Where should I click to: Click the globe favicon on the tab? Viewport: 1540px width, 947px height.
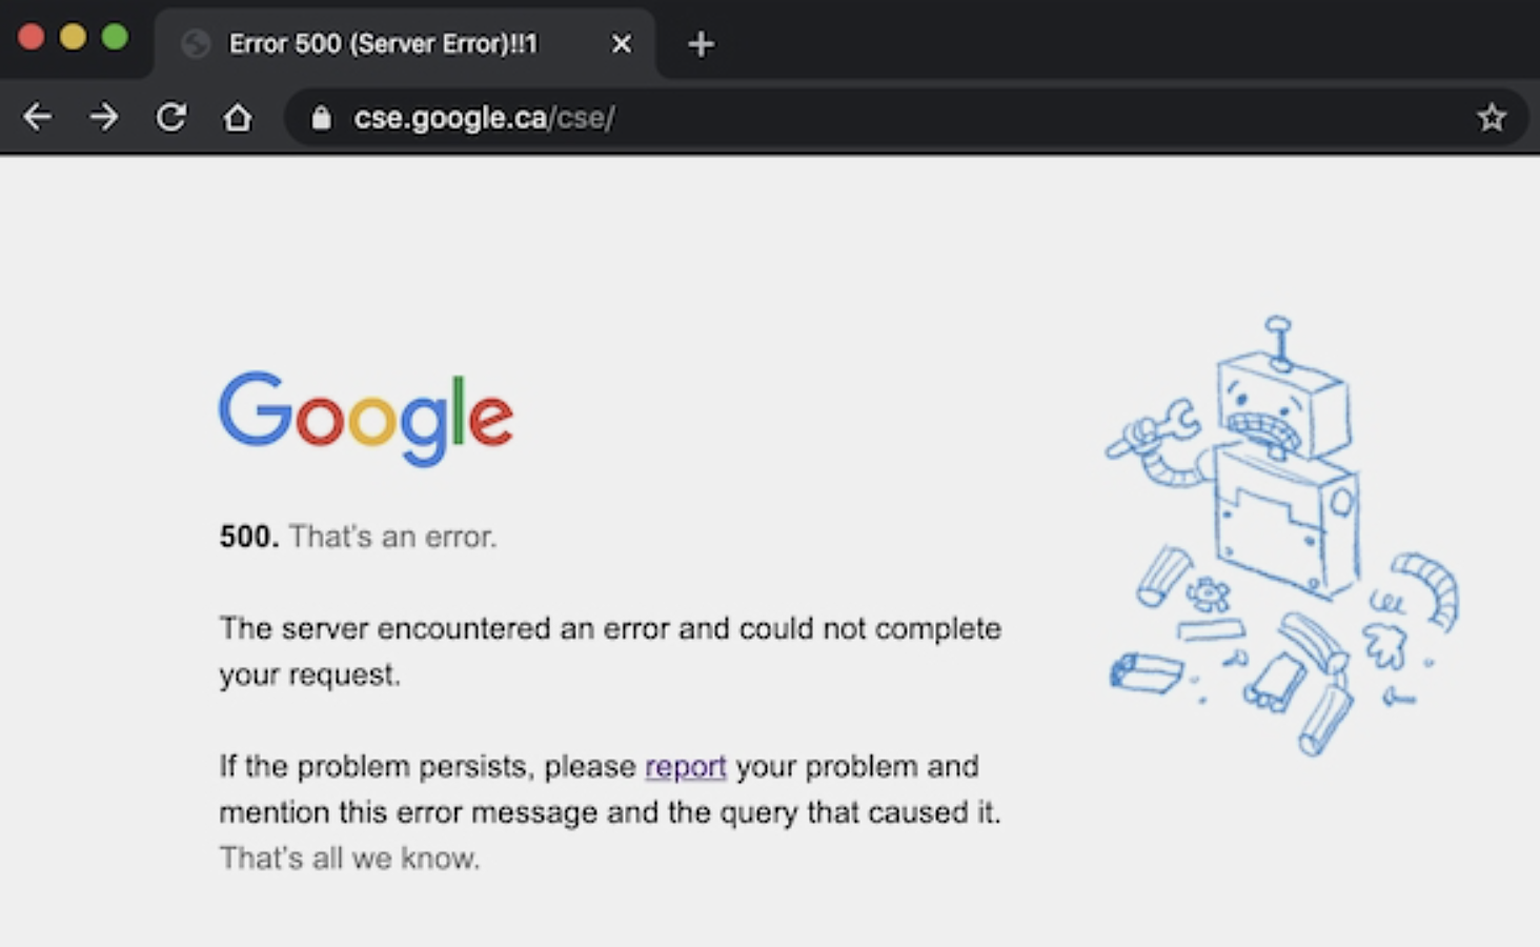click(x=196, y=44)
